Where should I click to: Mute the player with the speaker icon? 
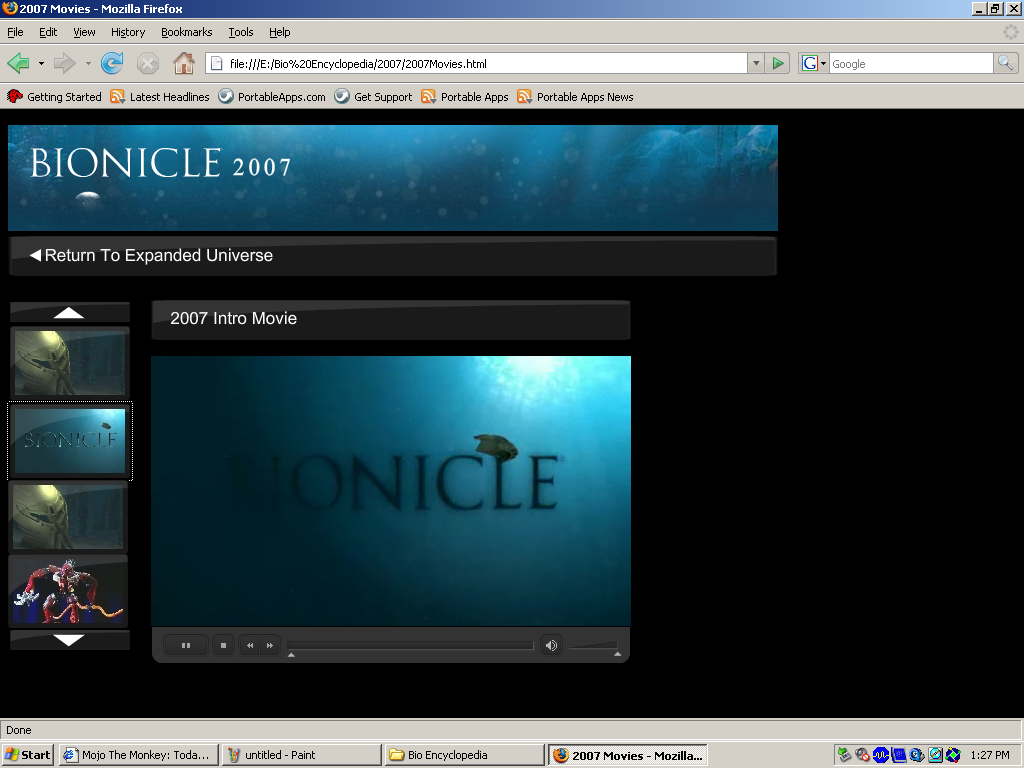point(551,645)
